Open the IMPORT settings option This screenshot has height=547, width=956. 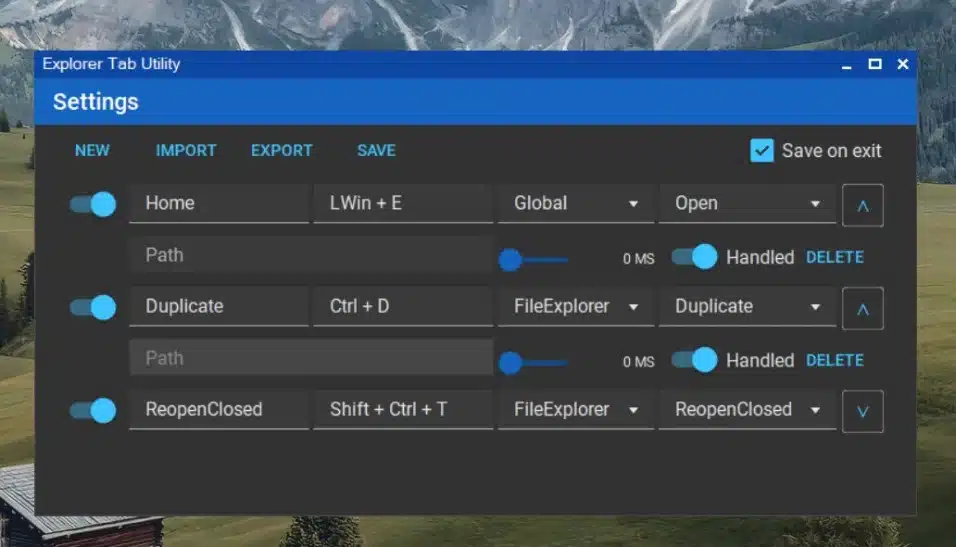pyautogui.click(x=186, y=151)
